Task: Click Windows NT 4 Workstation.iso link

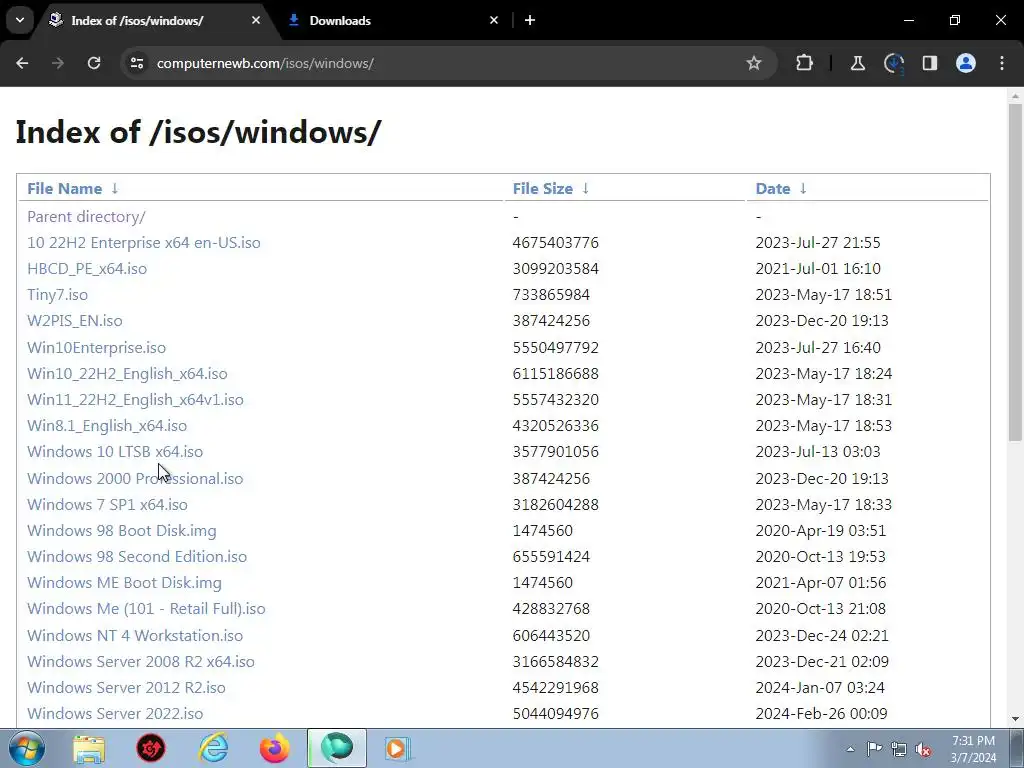Action: (x=135, y=635)
